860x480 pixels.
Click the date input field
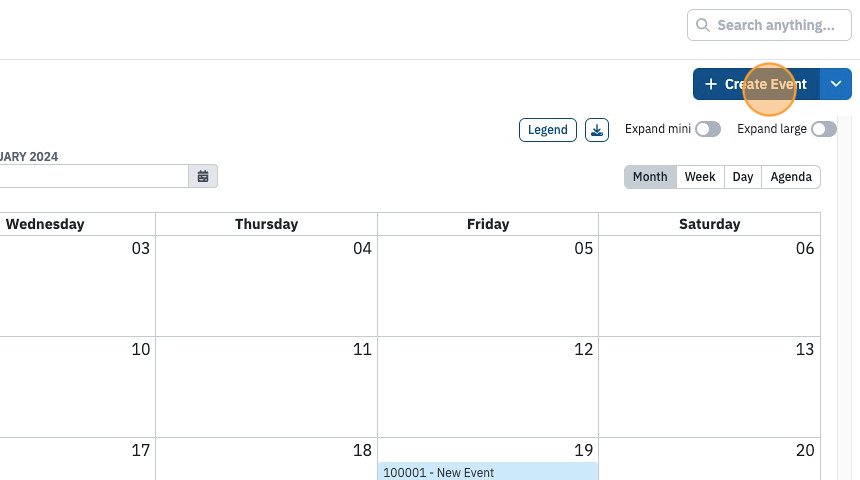(93, 176)
